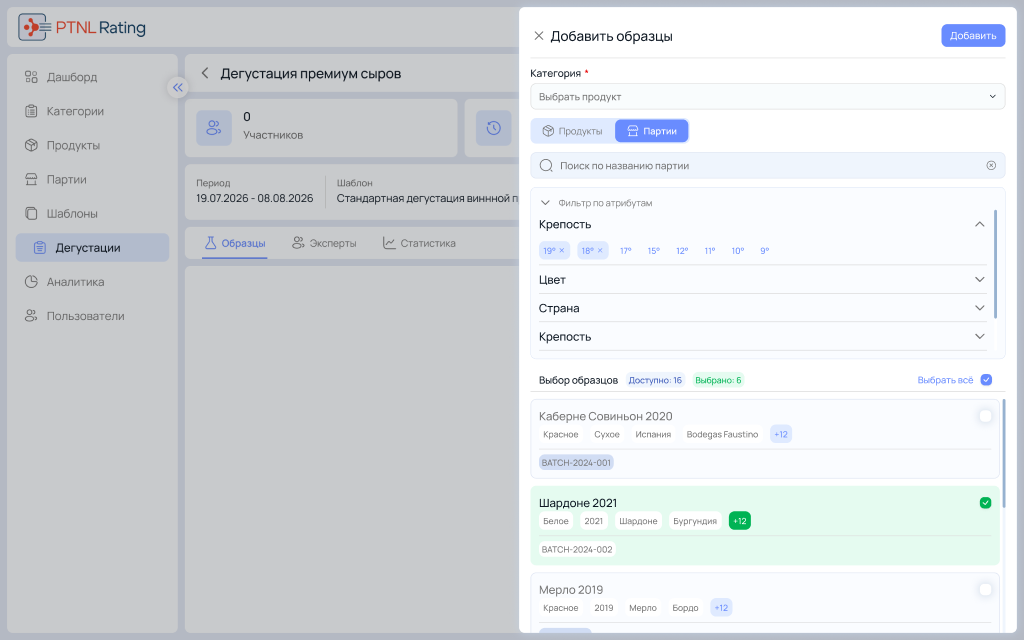Click the Добавить button
The width and height of the screenshot is (1024, 640).
973,36
